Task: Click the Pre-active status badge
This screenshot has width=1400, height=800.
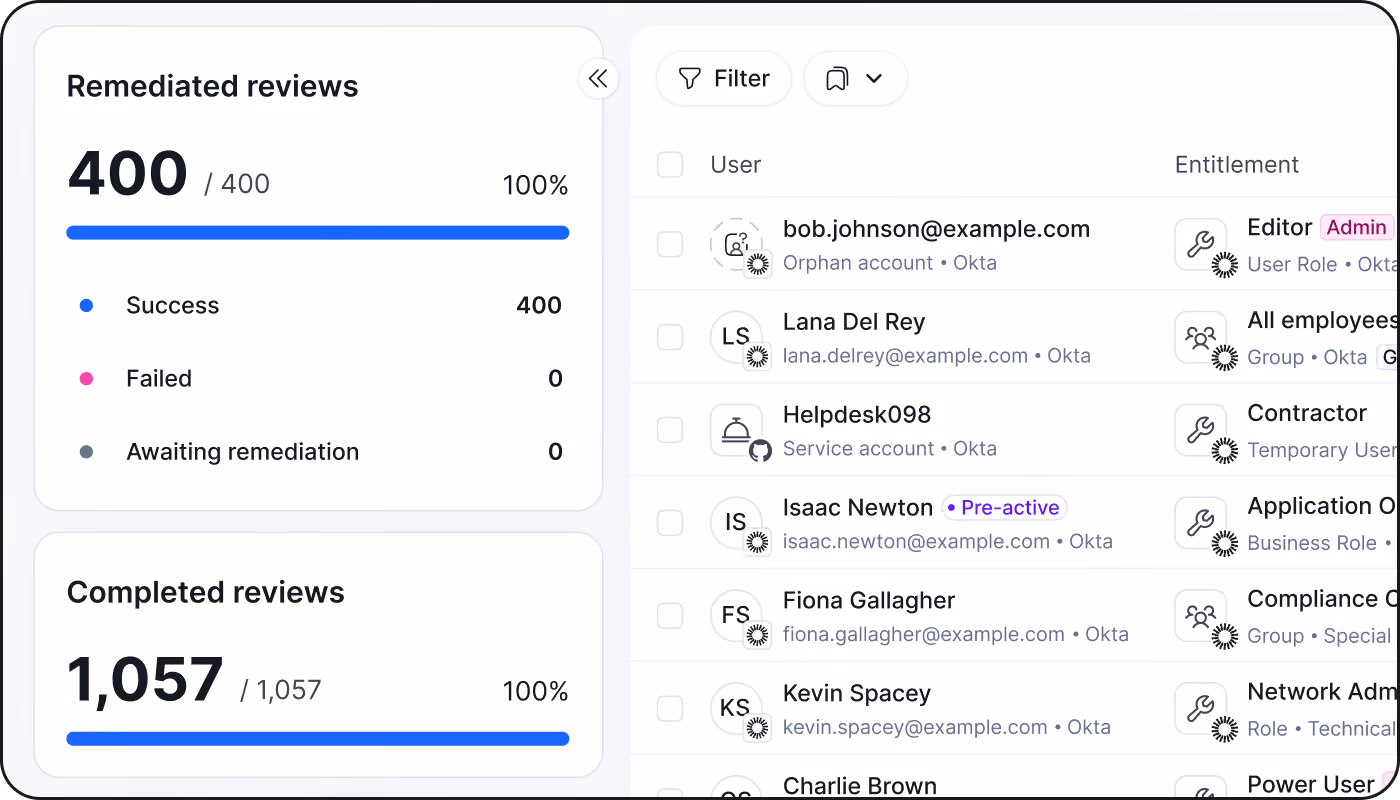Action: (x=1005, y=508)
